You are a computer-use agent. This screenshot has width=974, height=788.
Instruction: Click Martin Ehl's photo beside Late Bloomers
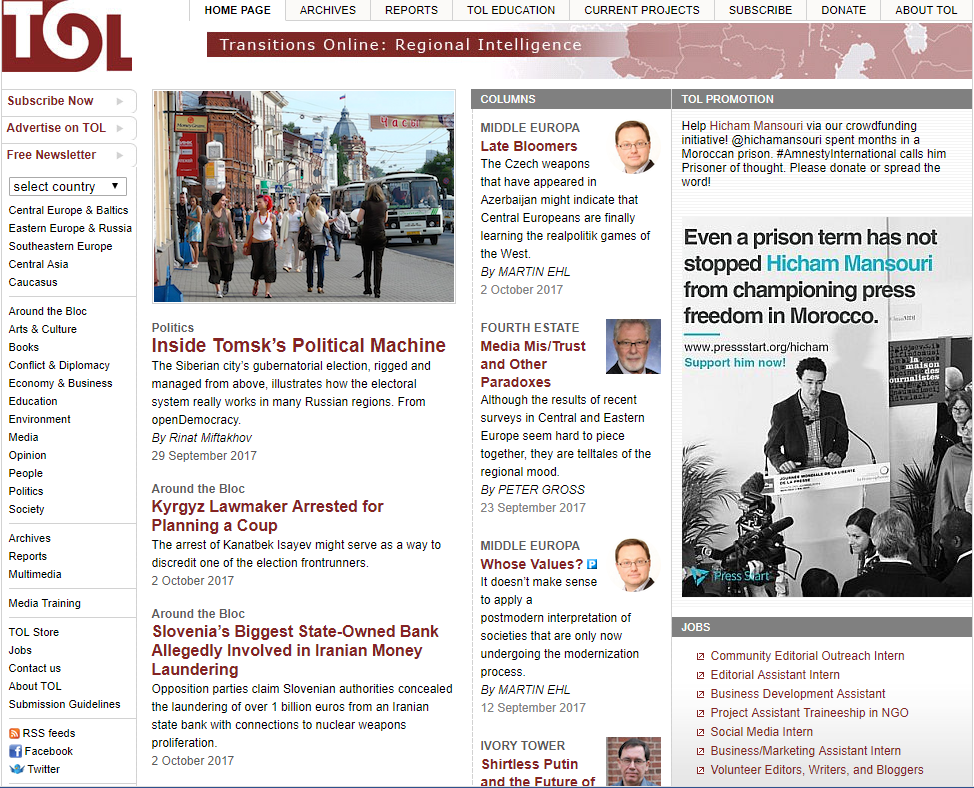(x=634, y=147)
